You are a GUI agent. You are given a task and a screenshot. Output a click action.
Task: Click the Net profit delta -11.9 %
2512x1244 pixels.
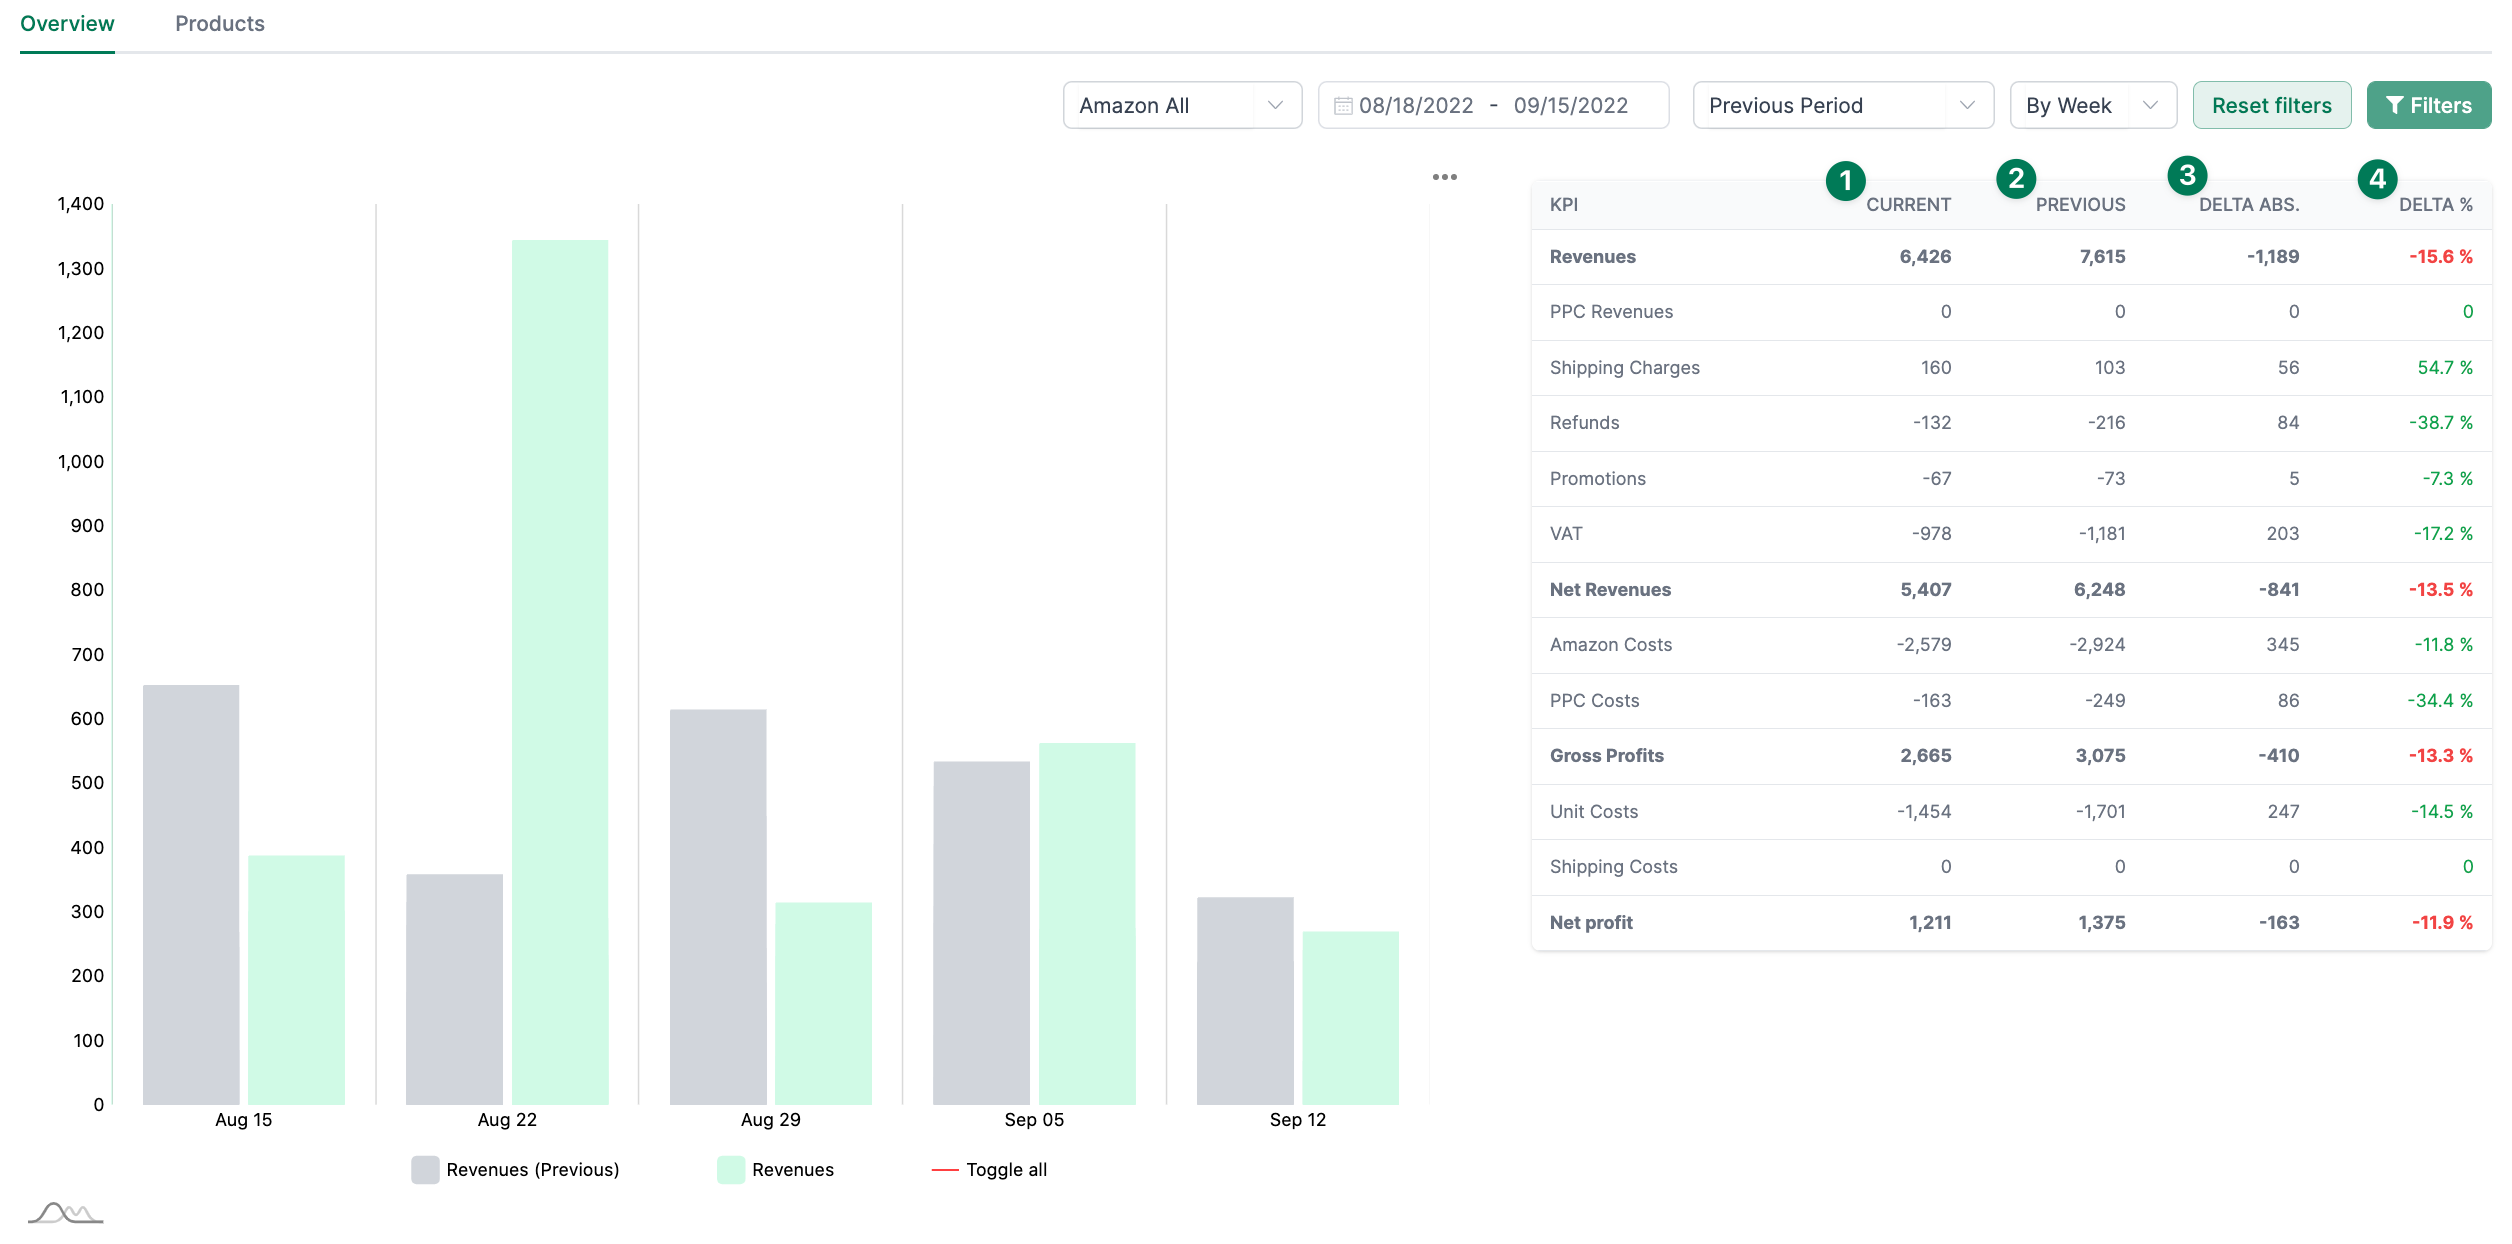click(x=2442, y=923)
